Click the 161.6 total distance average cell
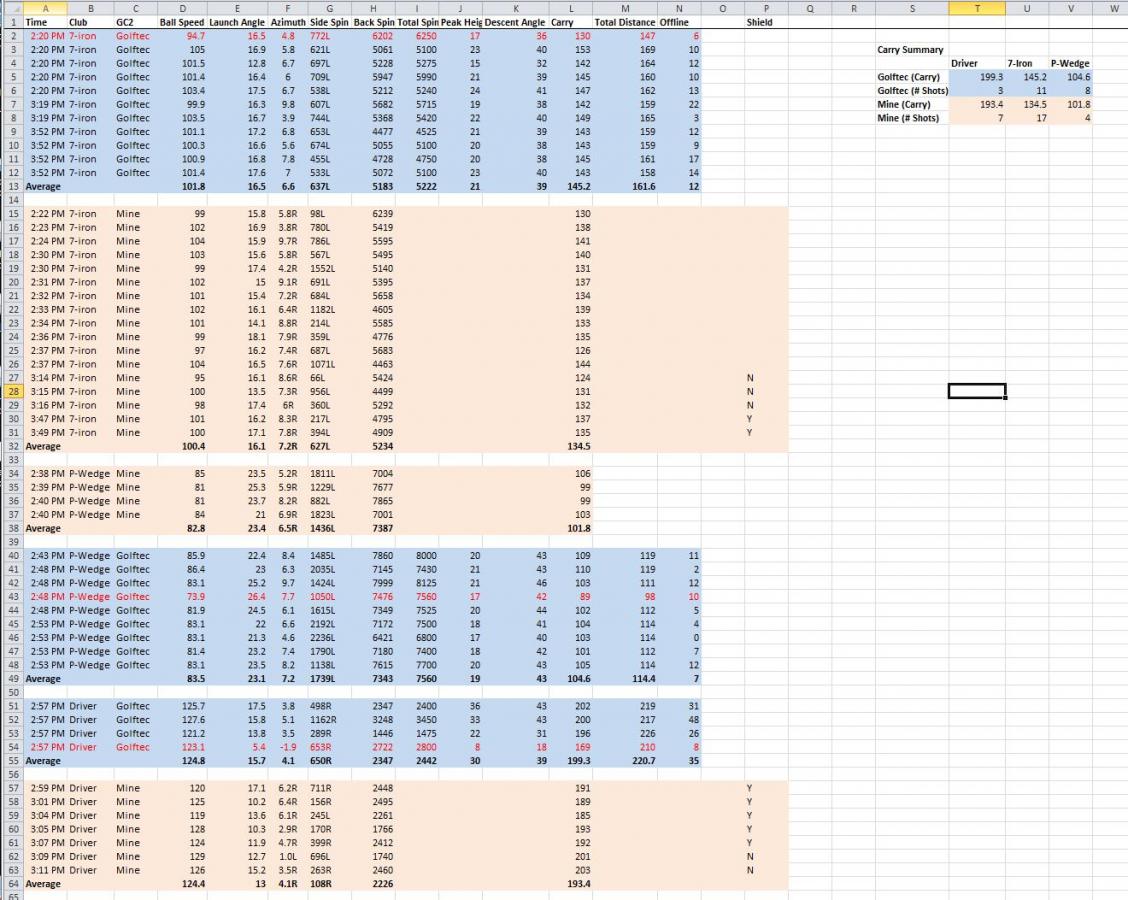 [x=625, y=186]
